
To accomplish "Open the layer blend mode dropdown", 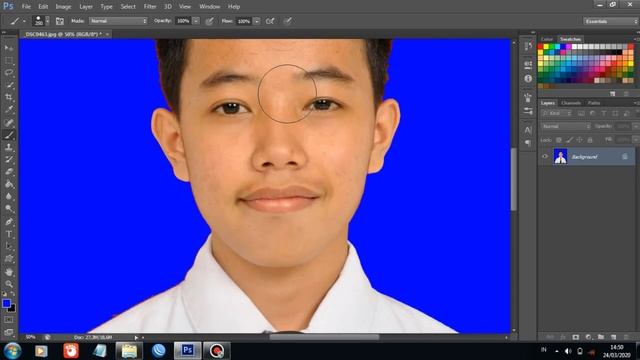I will 566,127.
